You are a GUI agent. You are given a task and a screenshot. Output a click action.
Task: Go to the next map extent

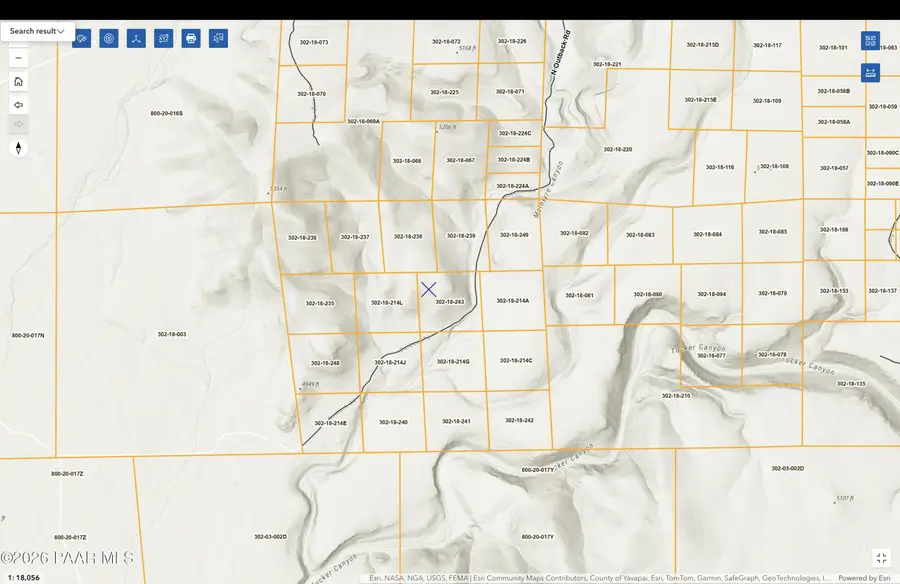18,125
